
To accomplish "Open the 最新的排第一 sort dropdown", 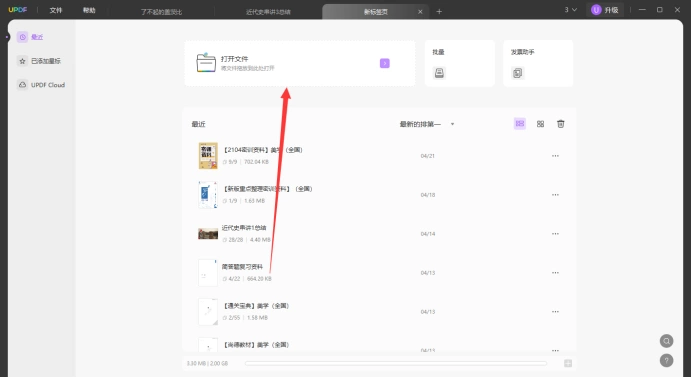I will (x=427, y=124).
